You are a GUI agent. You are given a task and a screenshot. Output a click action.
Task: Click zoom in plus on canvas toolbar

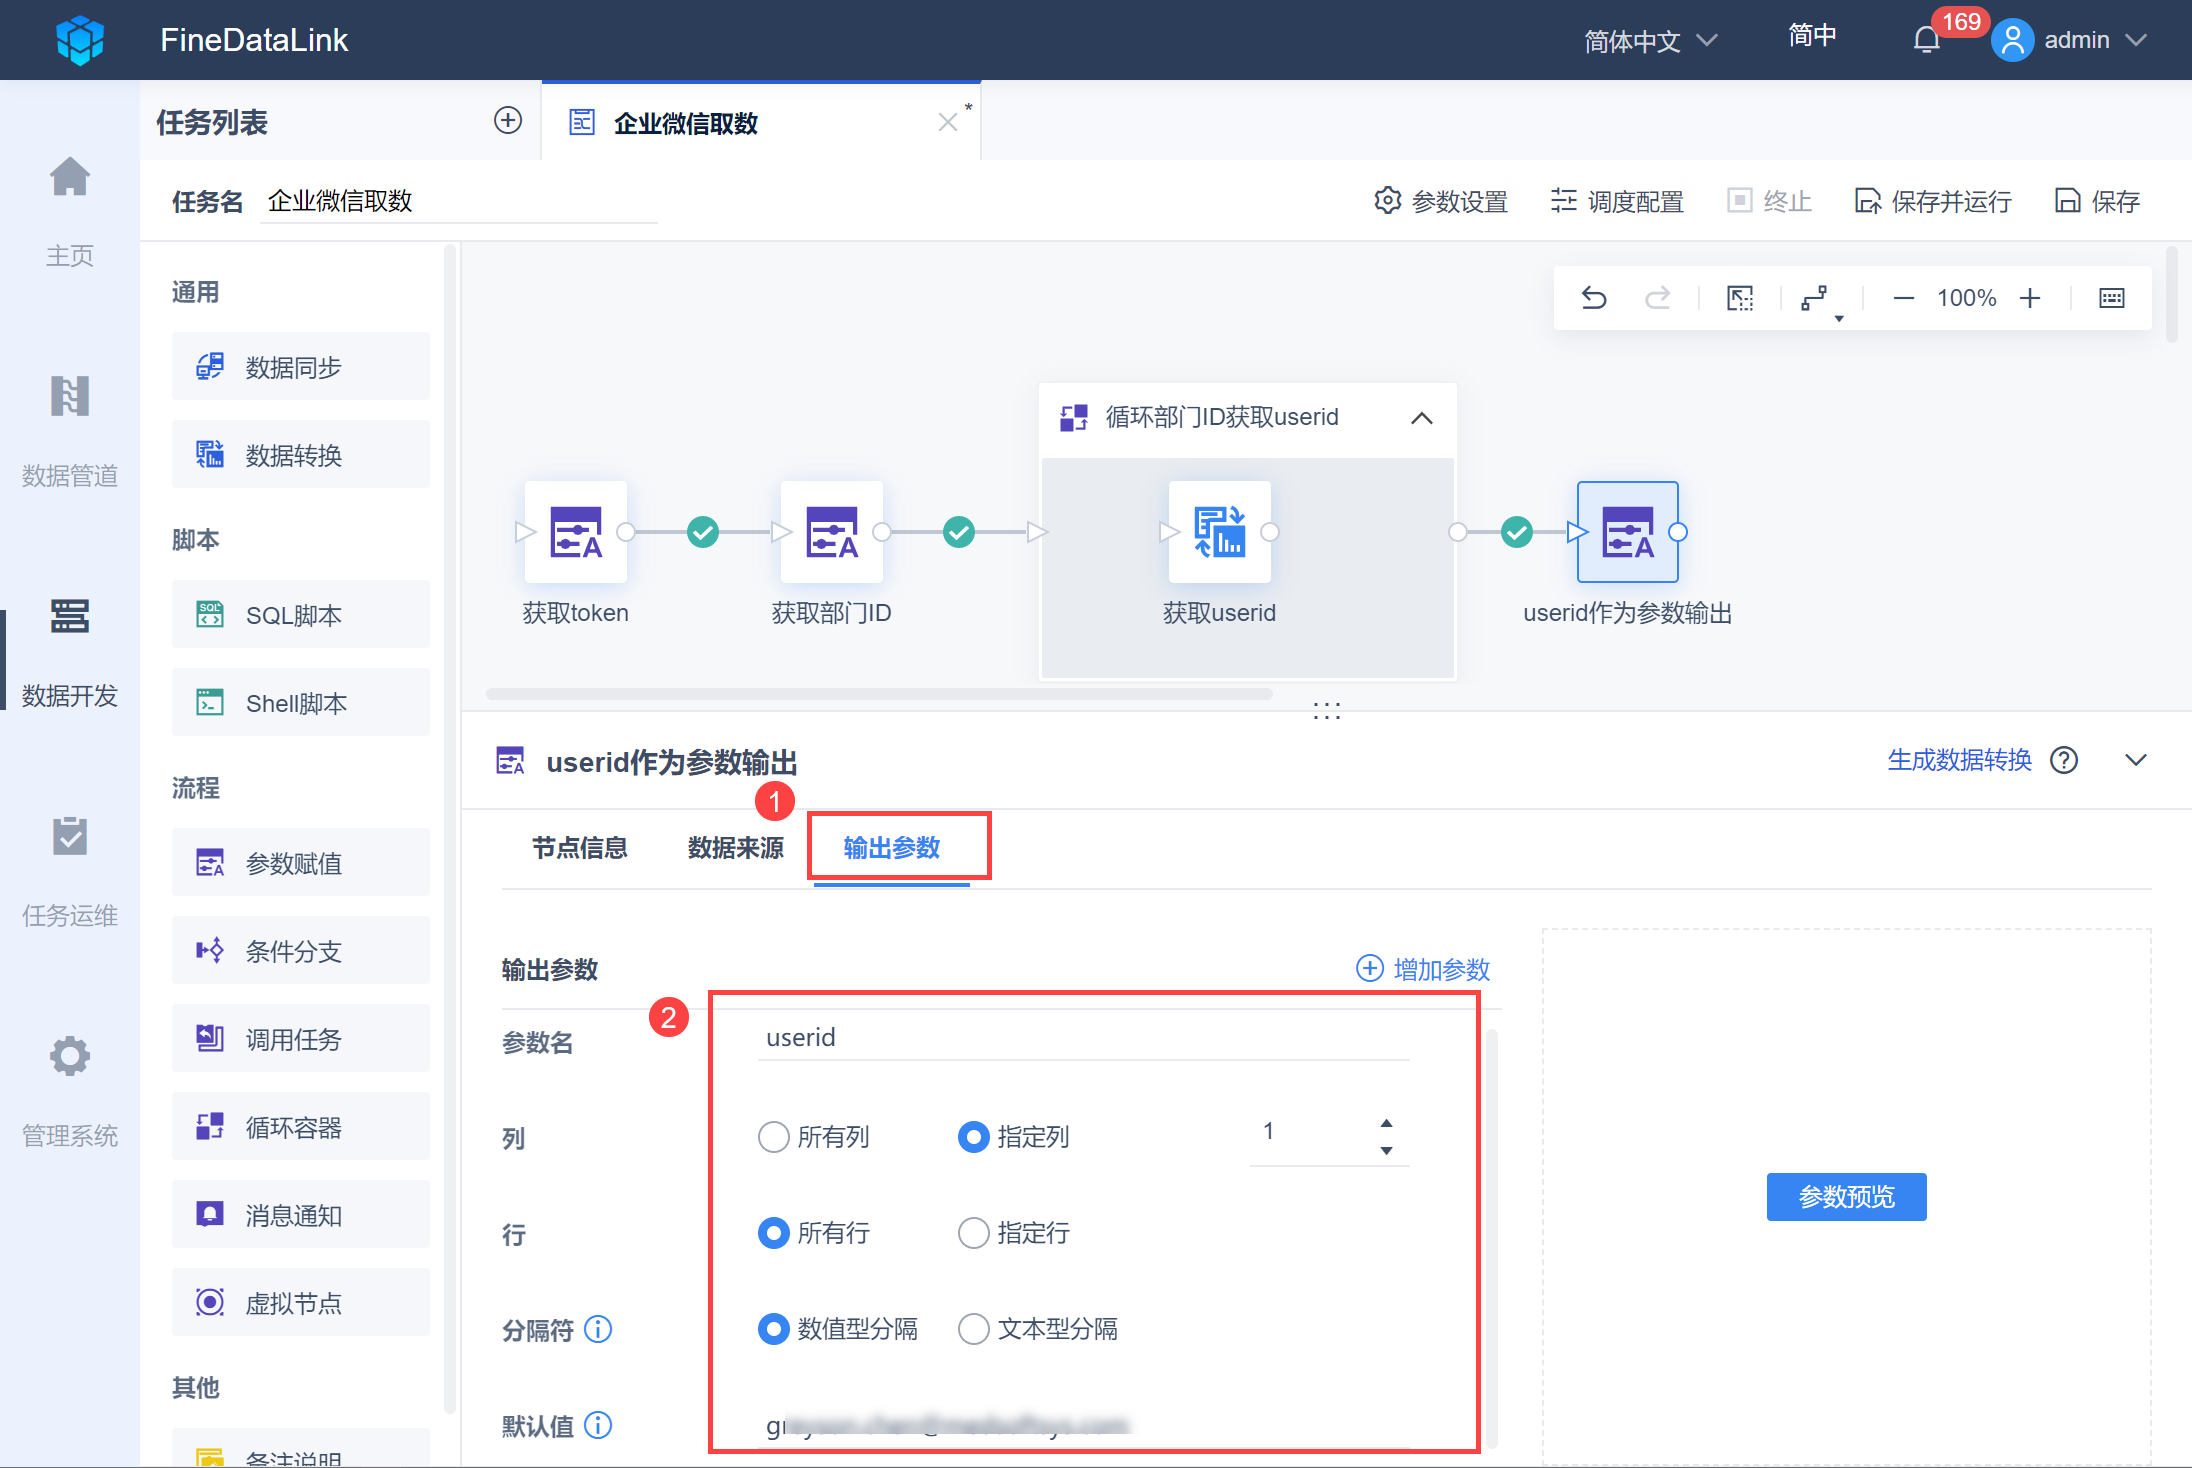[x=2030, y=298]
